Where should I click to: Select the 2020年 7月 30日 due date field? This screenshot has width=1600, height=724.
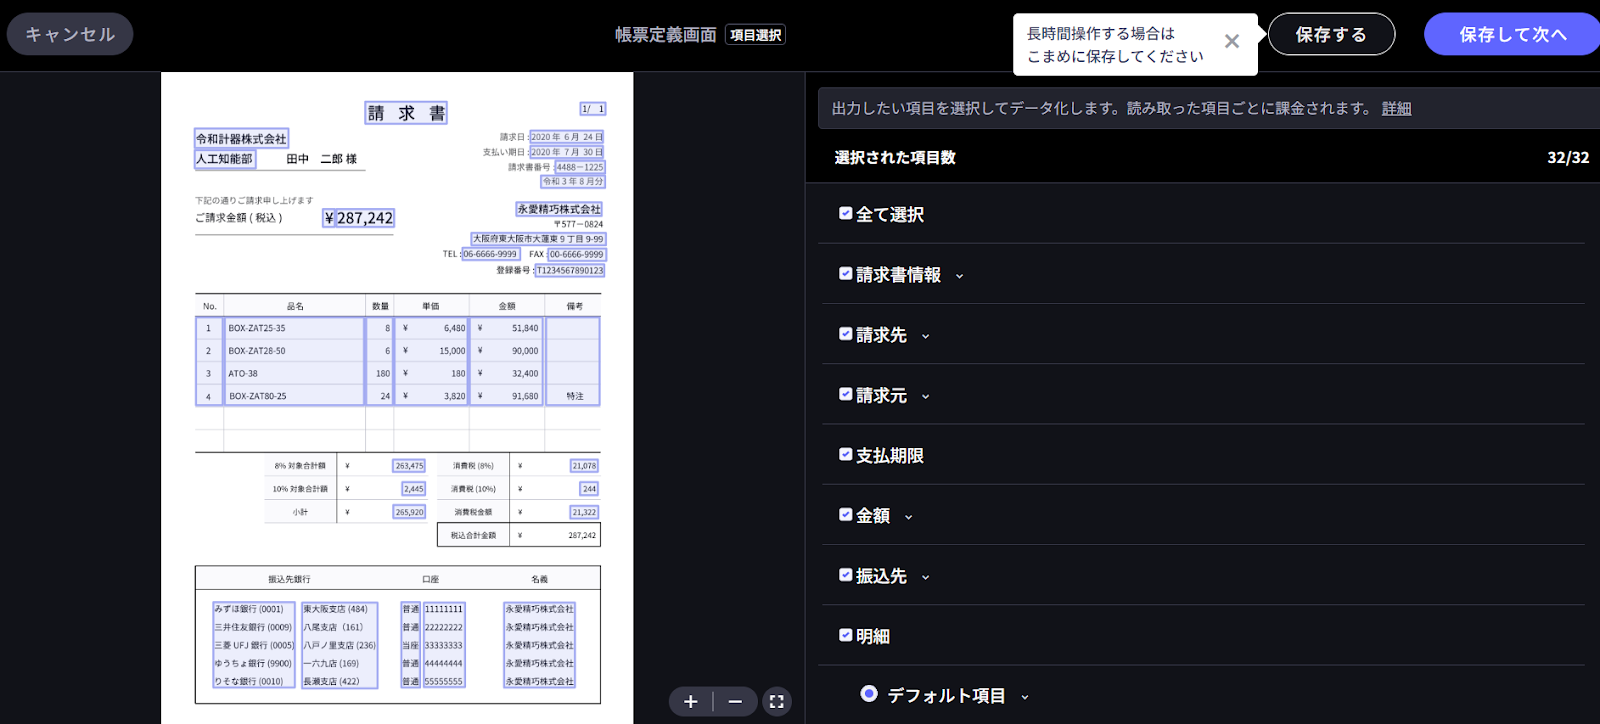pos(567,152)
